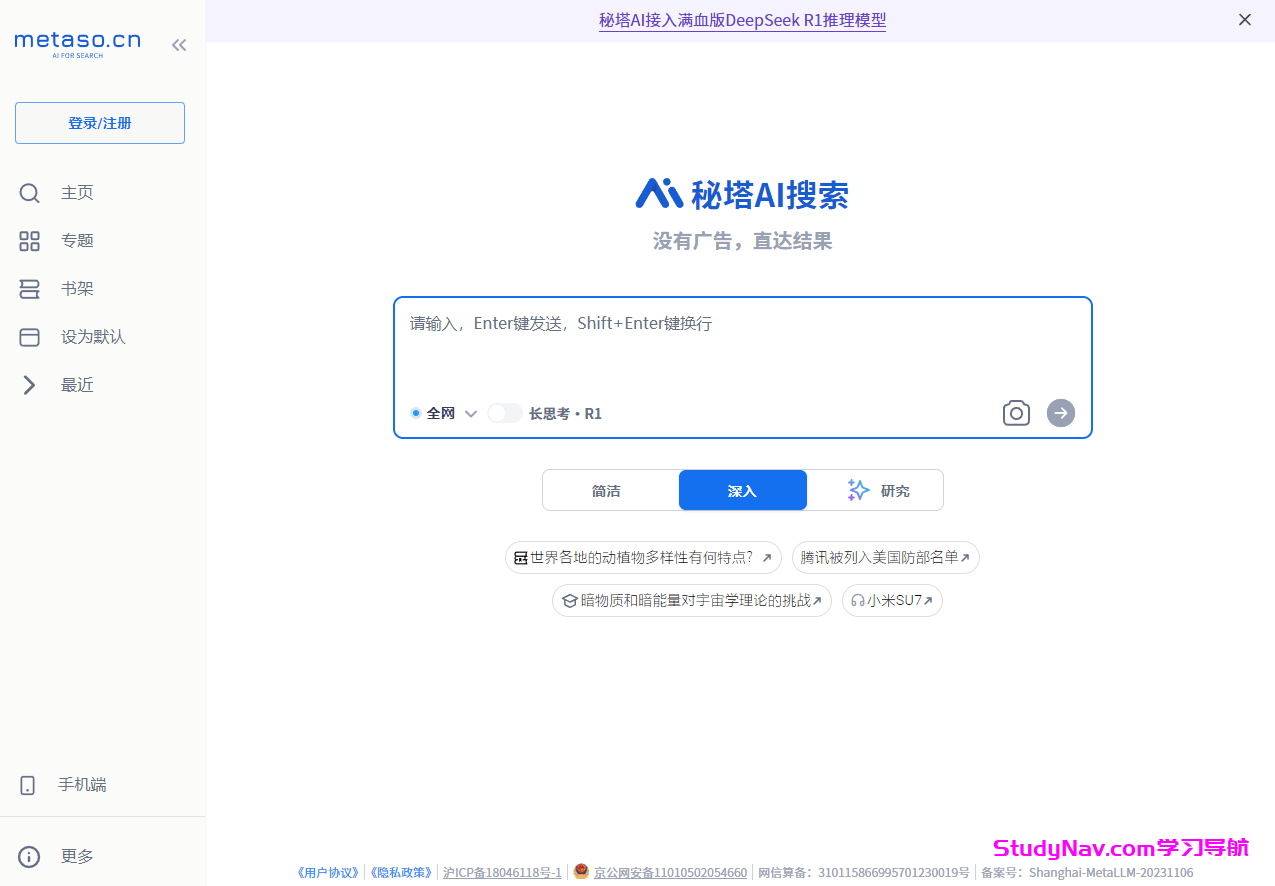Click the 备案号 Shanghai-MetaLLM-20231106 text
This screenshot has width=1275, height=886.
pyautogui.click(x=1087, y=873)
